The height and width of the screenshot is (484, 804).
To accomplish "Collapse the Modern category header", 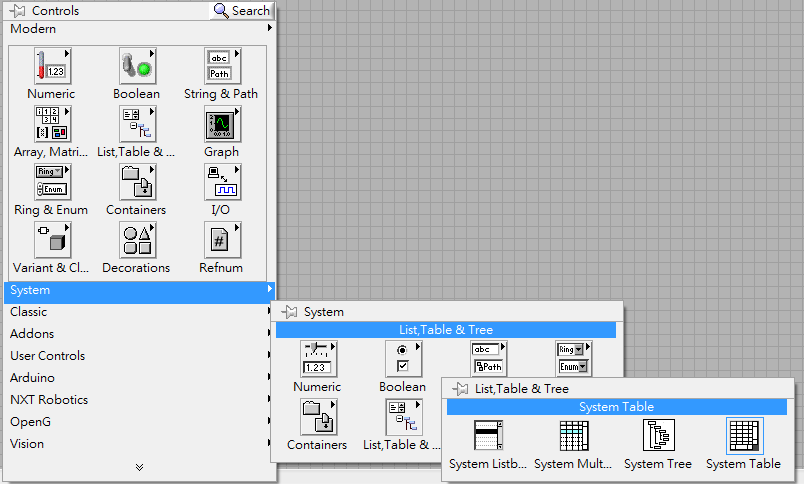I will tap(139, 29).
